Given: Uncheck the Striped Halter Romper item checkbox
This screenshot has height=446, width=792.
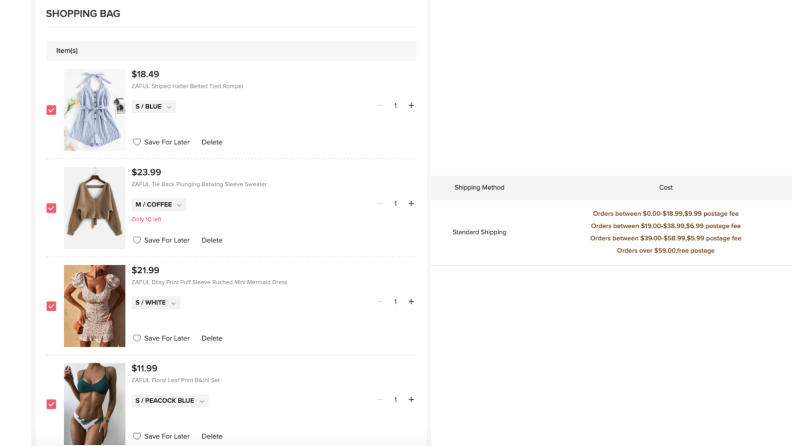Looking at the screenshot, I should tap(52, 110).
